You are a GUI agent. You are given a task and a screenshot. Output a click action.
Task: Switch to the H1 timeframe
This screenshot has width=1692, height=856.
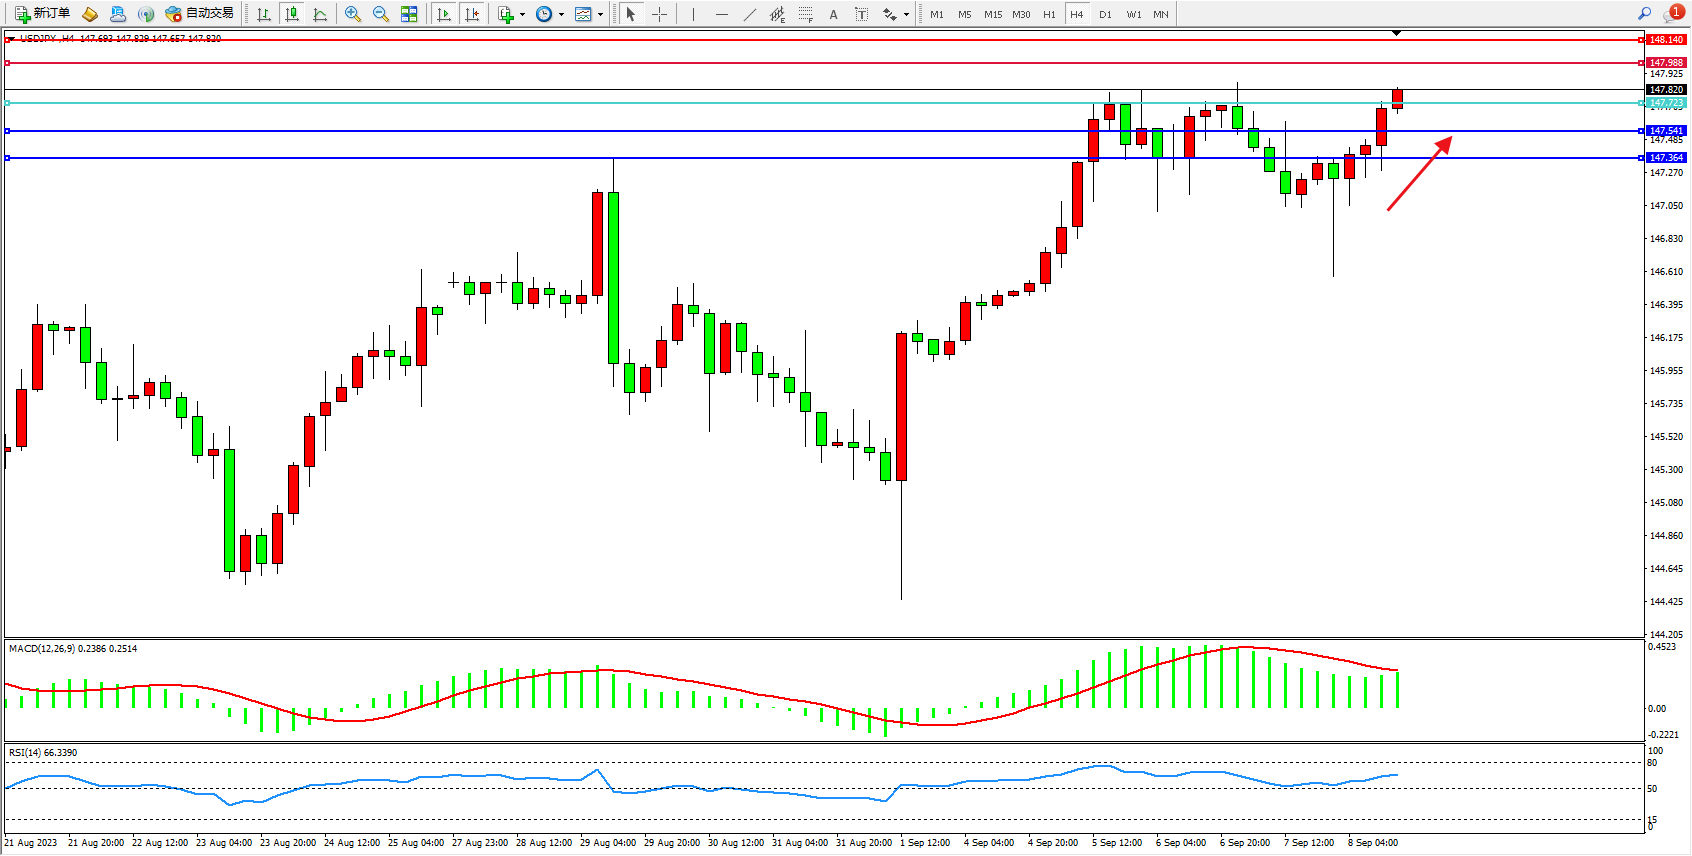(x=1049, y=14)
